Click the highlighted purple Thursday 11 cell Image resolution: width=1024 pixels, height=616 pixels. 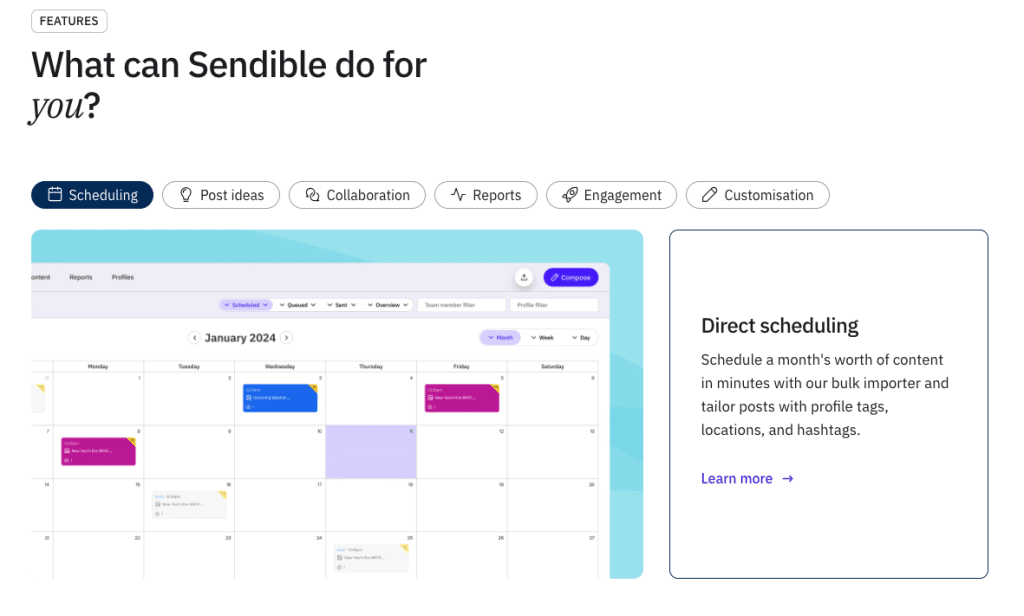[370, 452]
